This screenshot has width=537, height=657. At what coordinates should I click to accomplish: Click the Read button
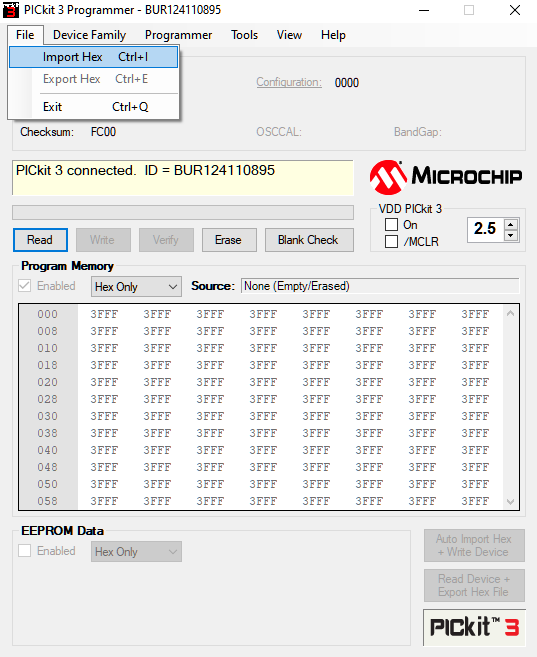point(40,240)
